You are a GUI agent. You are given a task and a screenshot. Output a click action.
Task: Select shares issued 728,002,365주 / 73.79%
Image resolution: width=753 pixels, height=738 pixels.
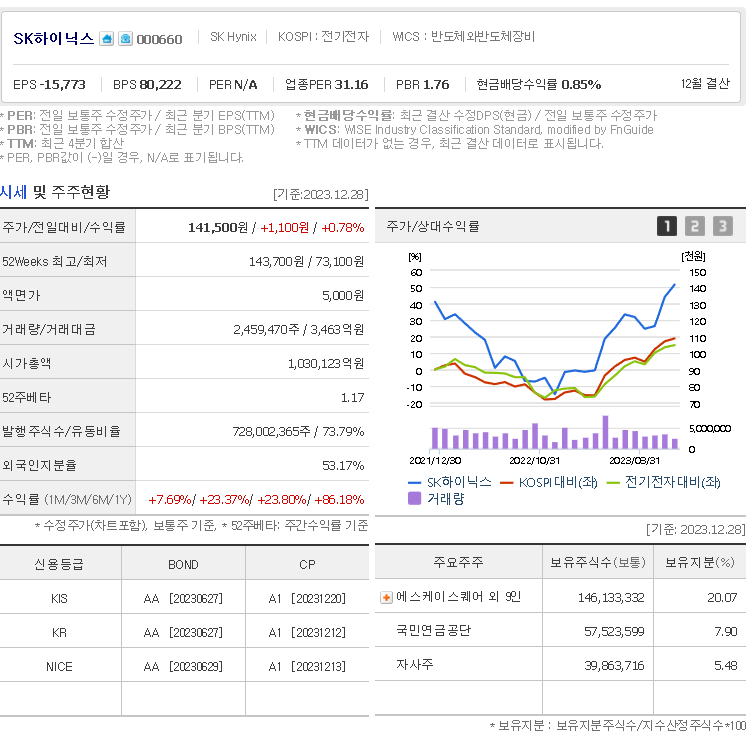coord(298,431)
